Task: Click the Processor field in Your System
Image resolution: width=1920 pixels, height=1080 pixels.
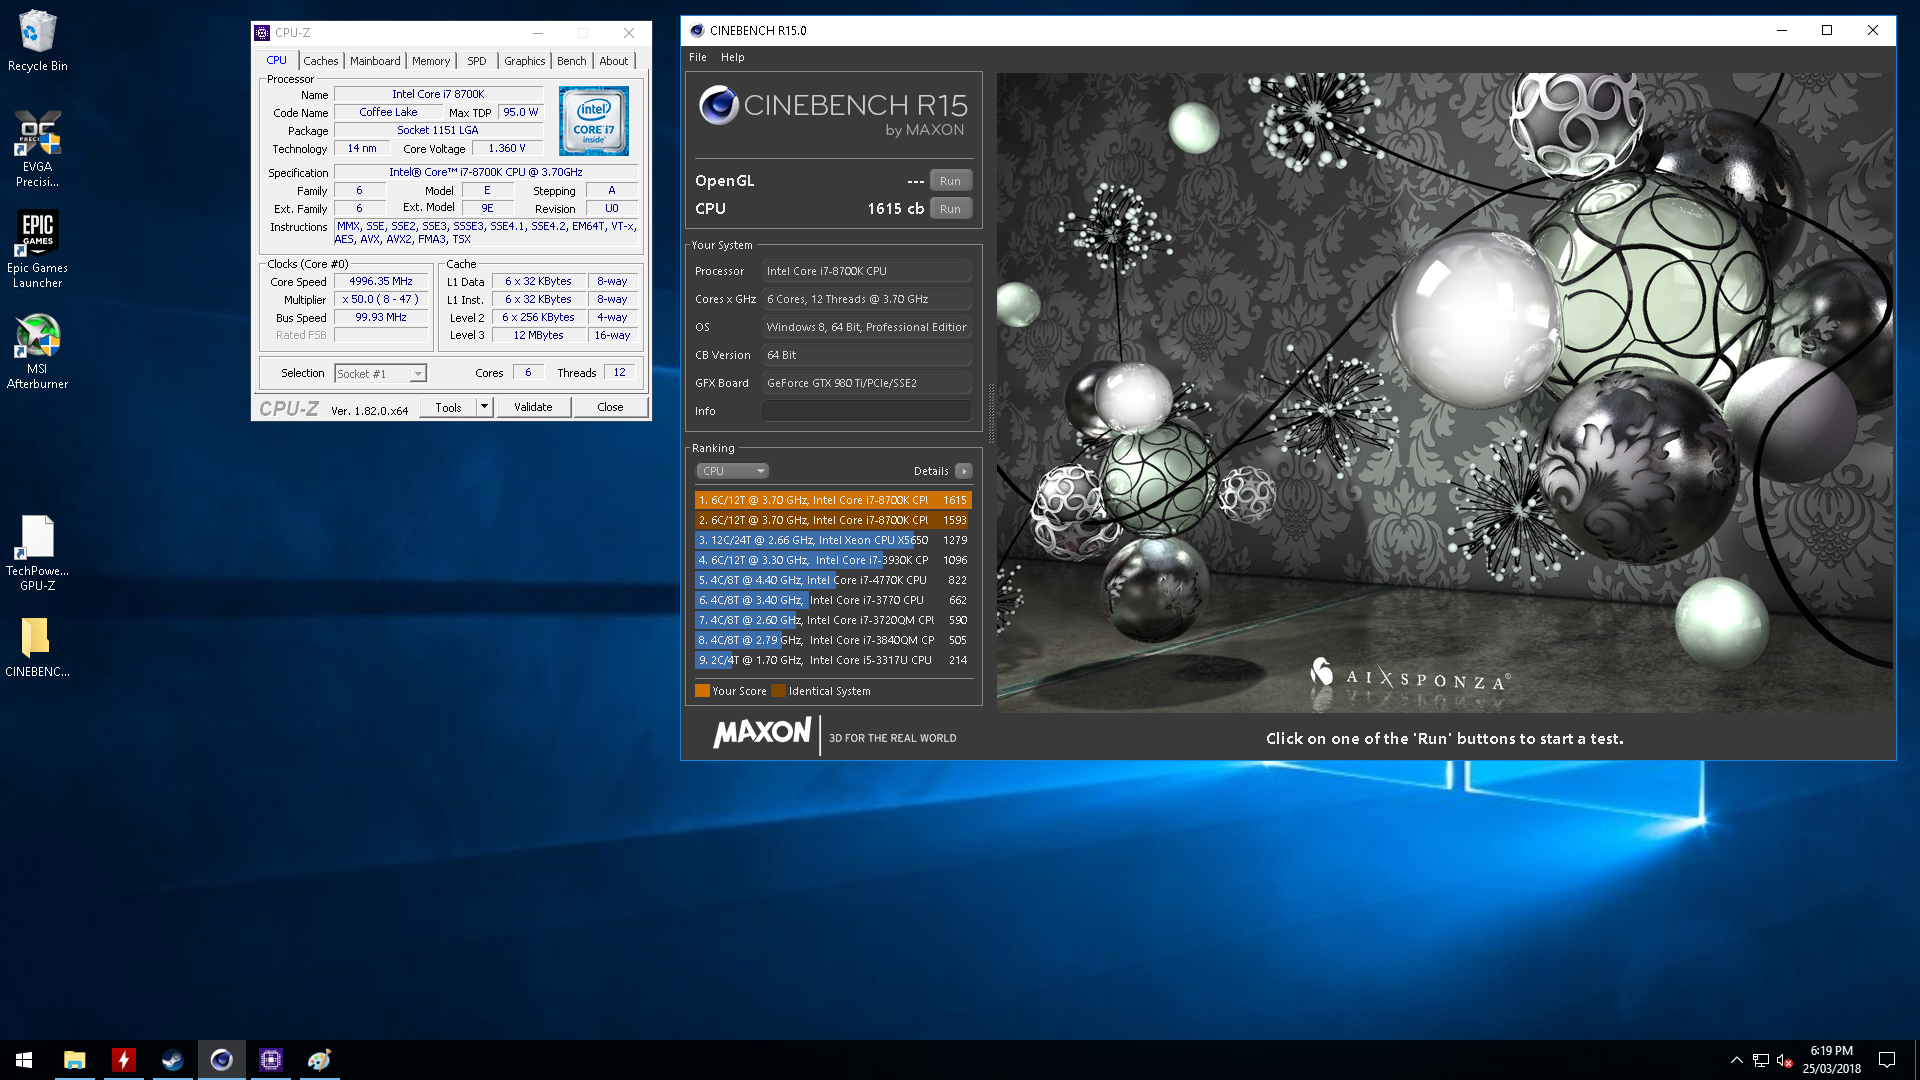Action: (x=866, y=271)
